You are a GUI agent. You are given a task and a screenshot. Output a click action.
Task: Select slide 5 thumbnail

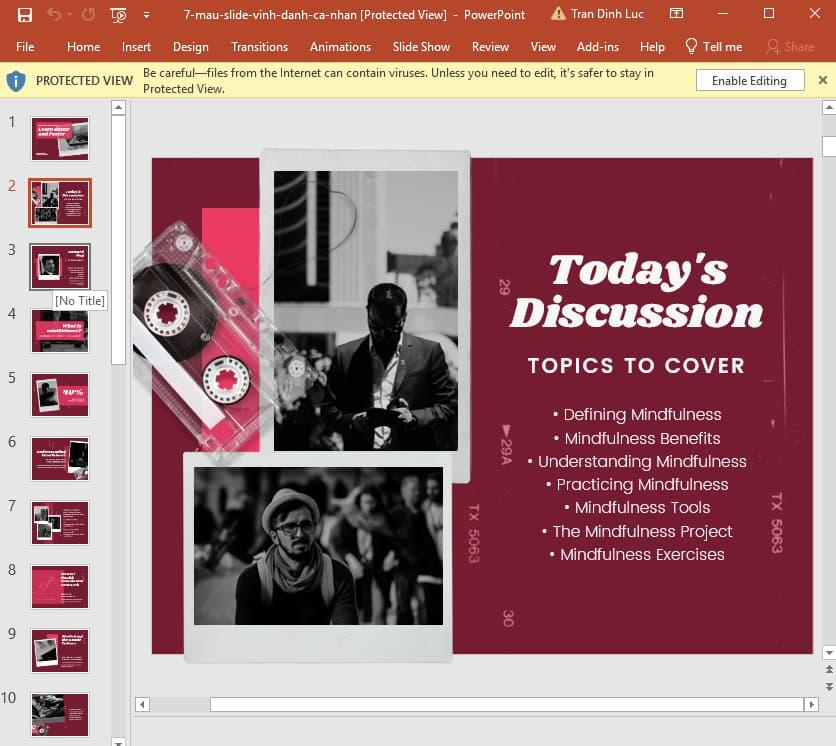tap(60, 395)
